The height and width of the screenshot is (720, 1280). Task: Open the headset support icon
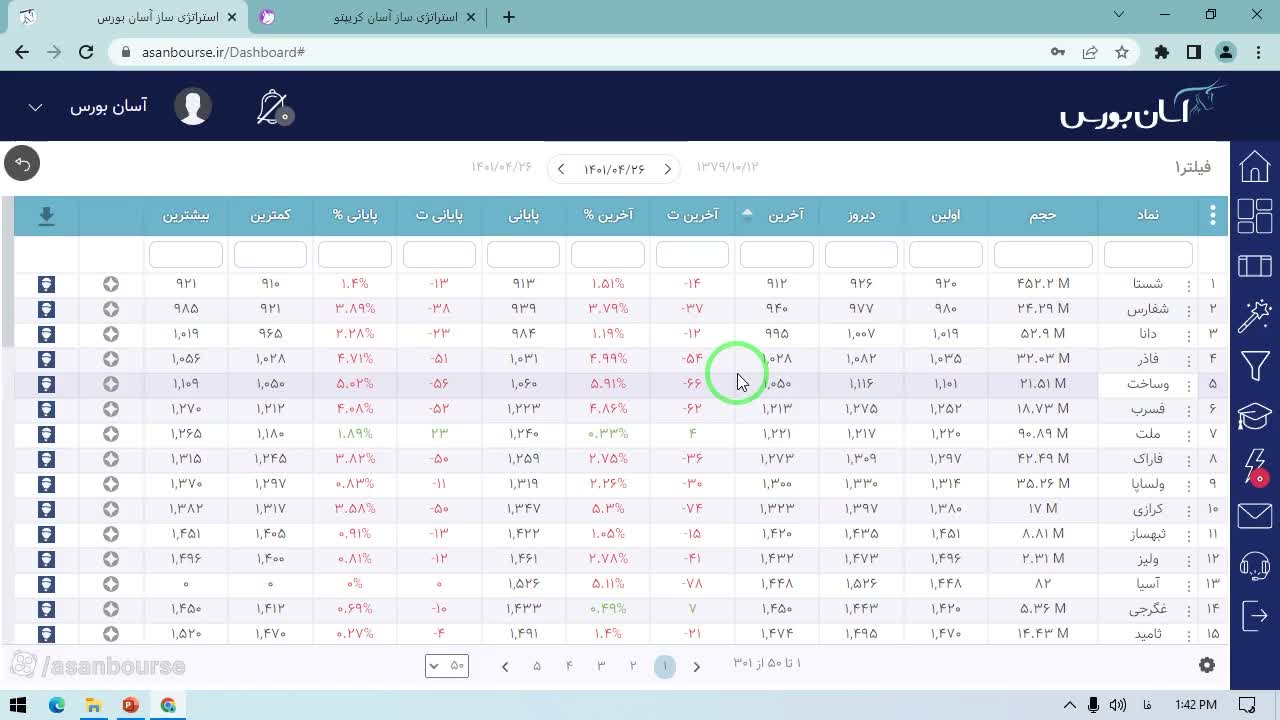[1254, 566]
